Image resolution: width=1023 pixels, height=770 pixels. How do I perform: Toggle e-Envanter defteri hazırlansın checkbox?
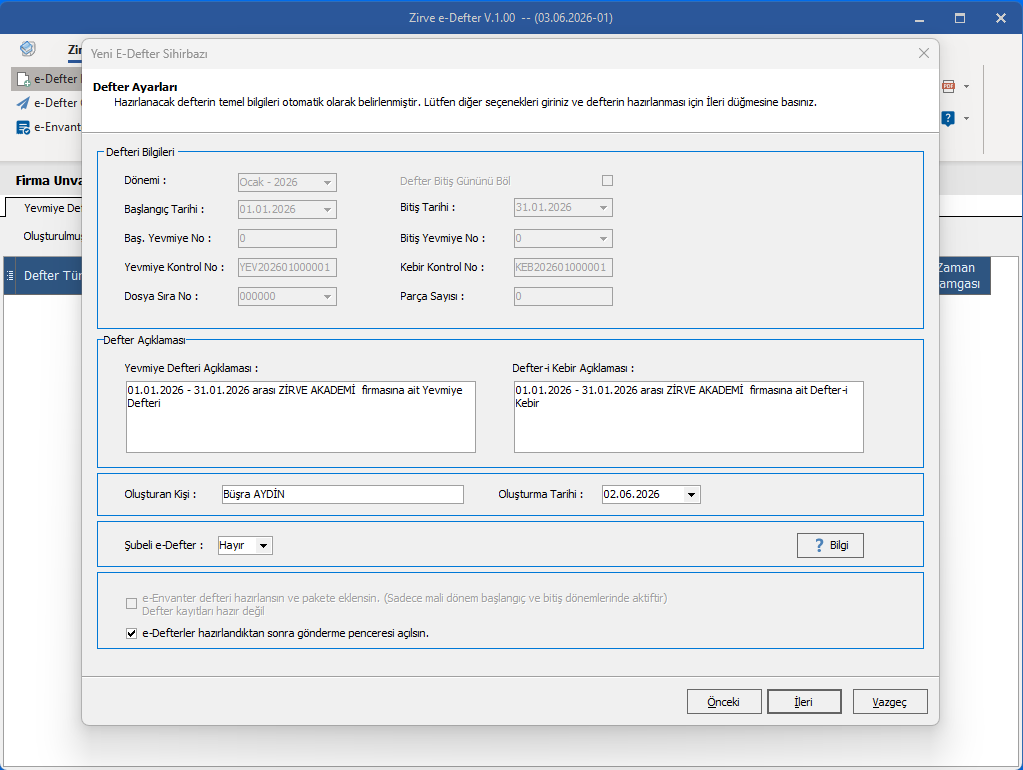pos(131,604)
